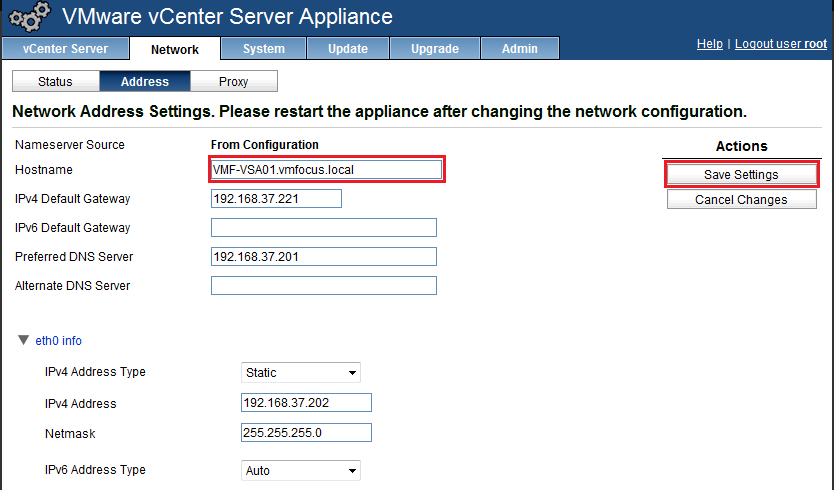This screenshot has height=490, width=834.
Task: Click the Logout user root link
Action: click(781, 44)
